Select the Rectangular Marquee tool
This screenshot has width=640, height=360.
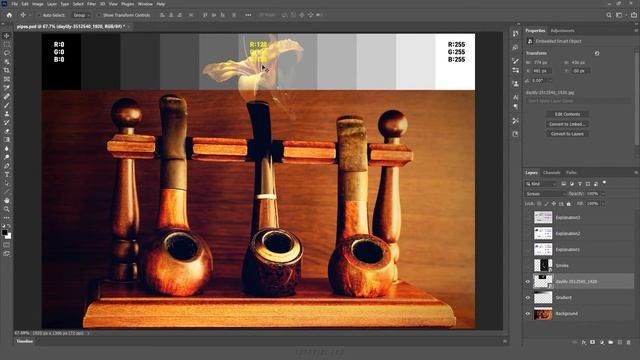pos(7,44)
